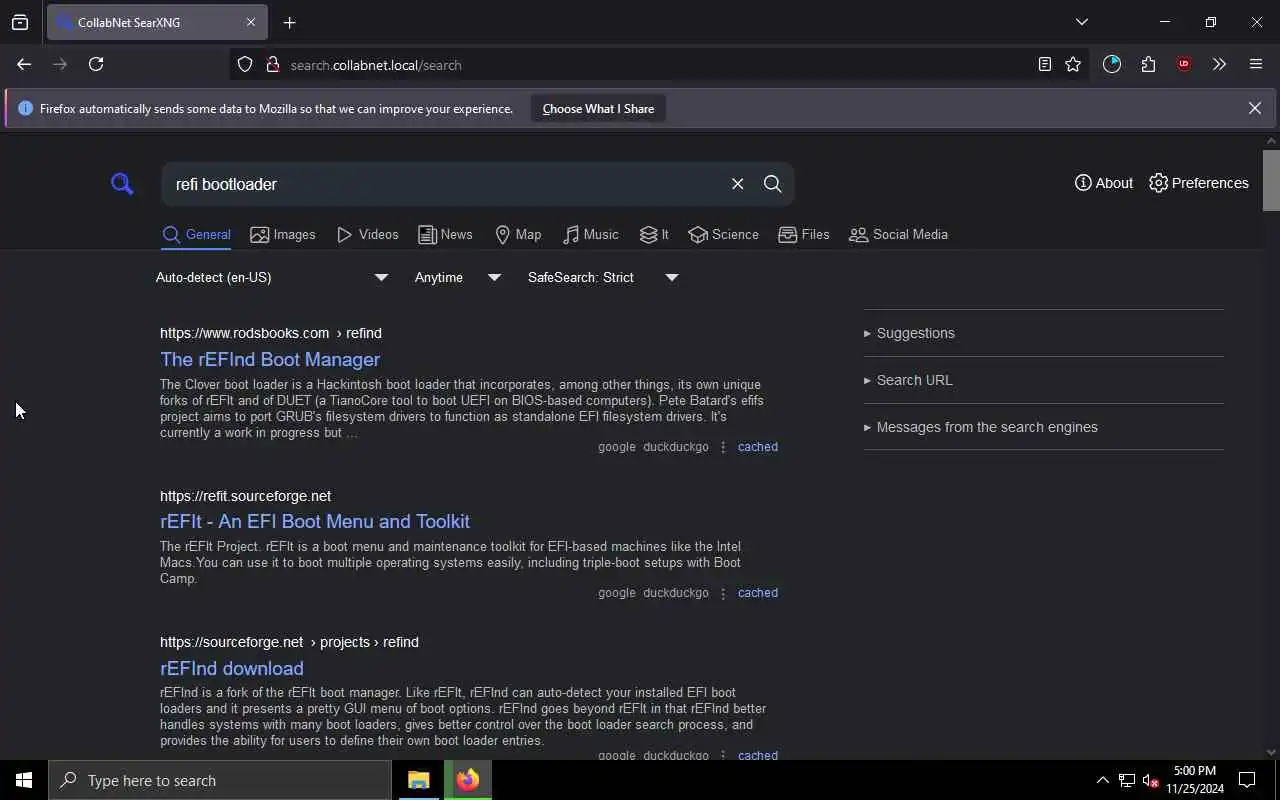Click site security lock icon
This screenshot has height=800, width=1280.
[272, 65]
